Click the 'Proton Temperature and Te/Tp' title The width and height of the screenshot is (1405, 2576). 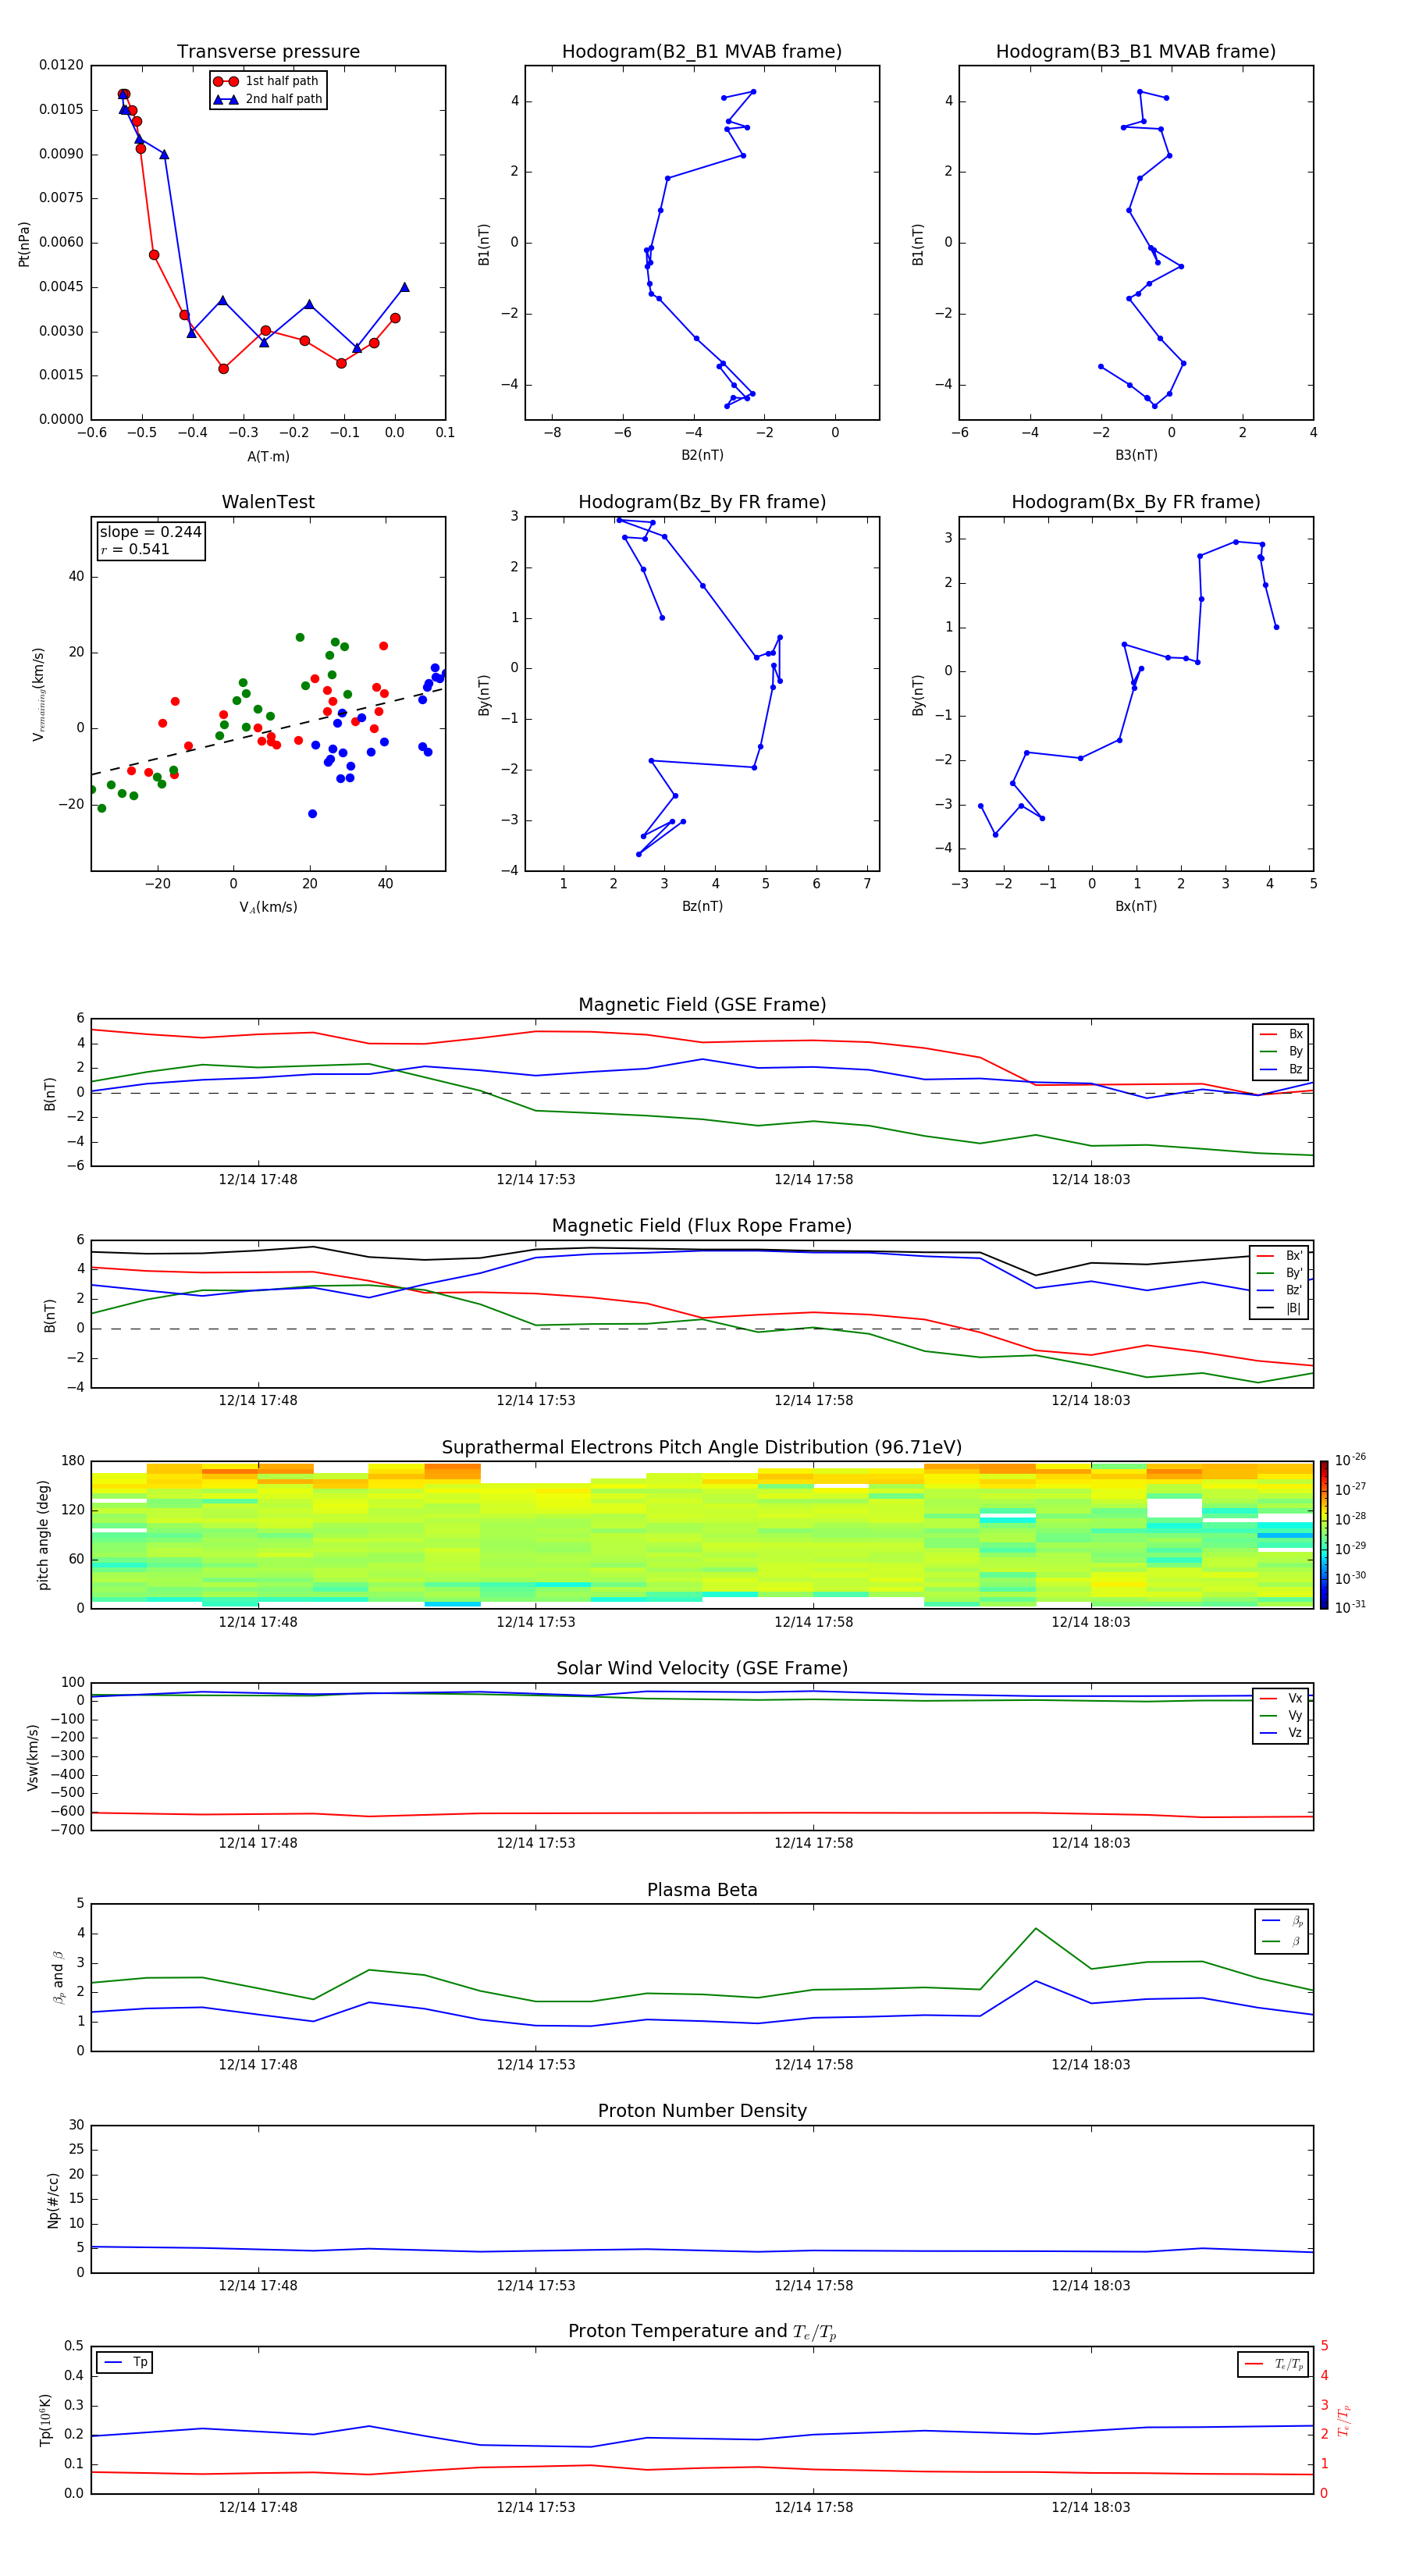pyautogui.click(x=702, y=2332)
